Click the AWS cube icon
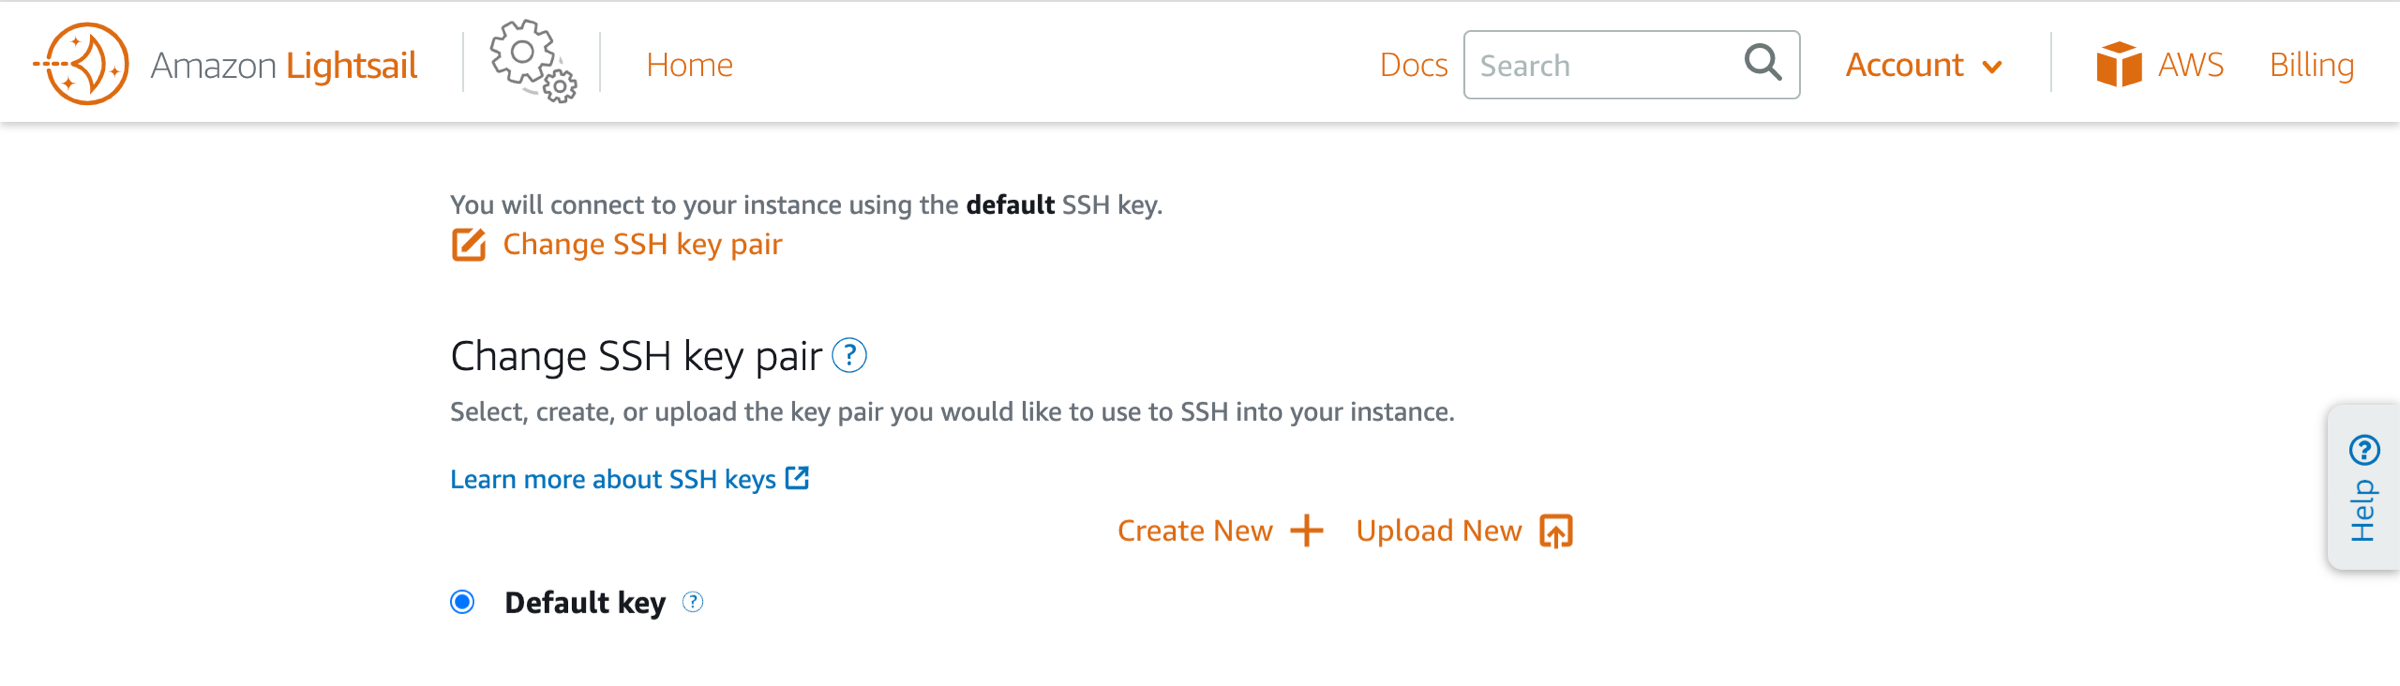The image size is (2400, 686). click(2119, 64)
